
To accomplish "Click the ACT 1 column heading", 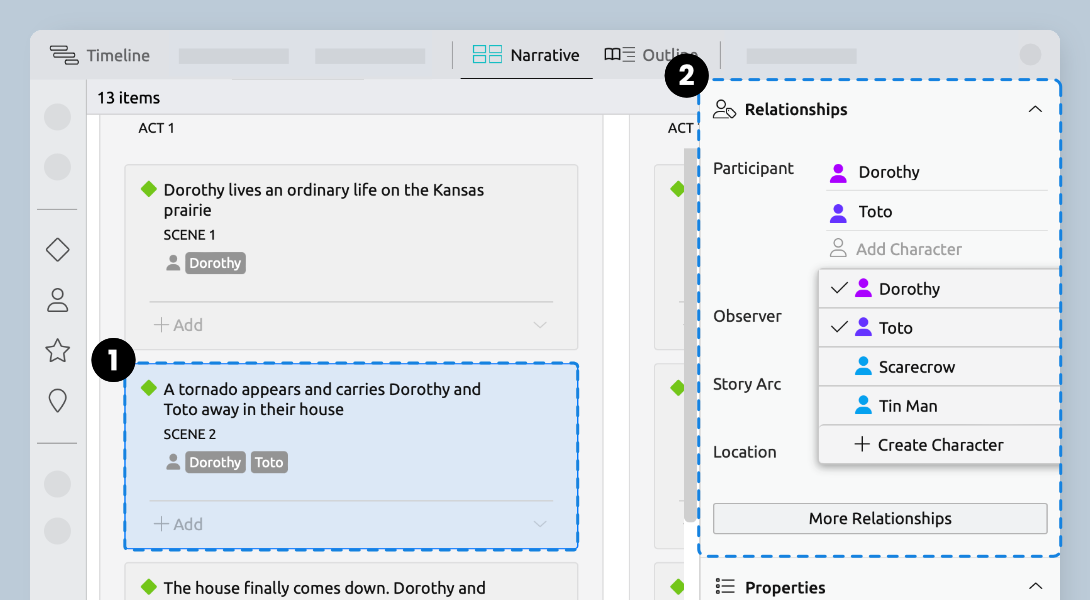I will tap(156, 128).
